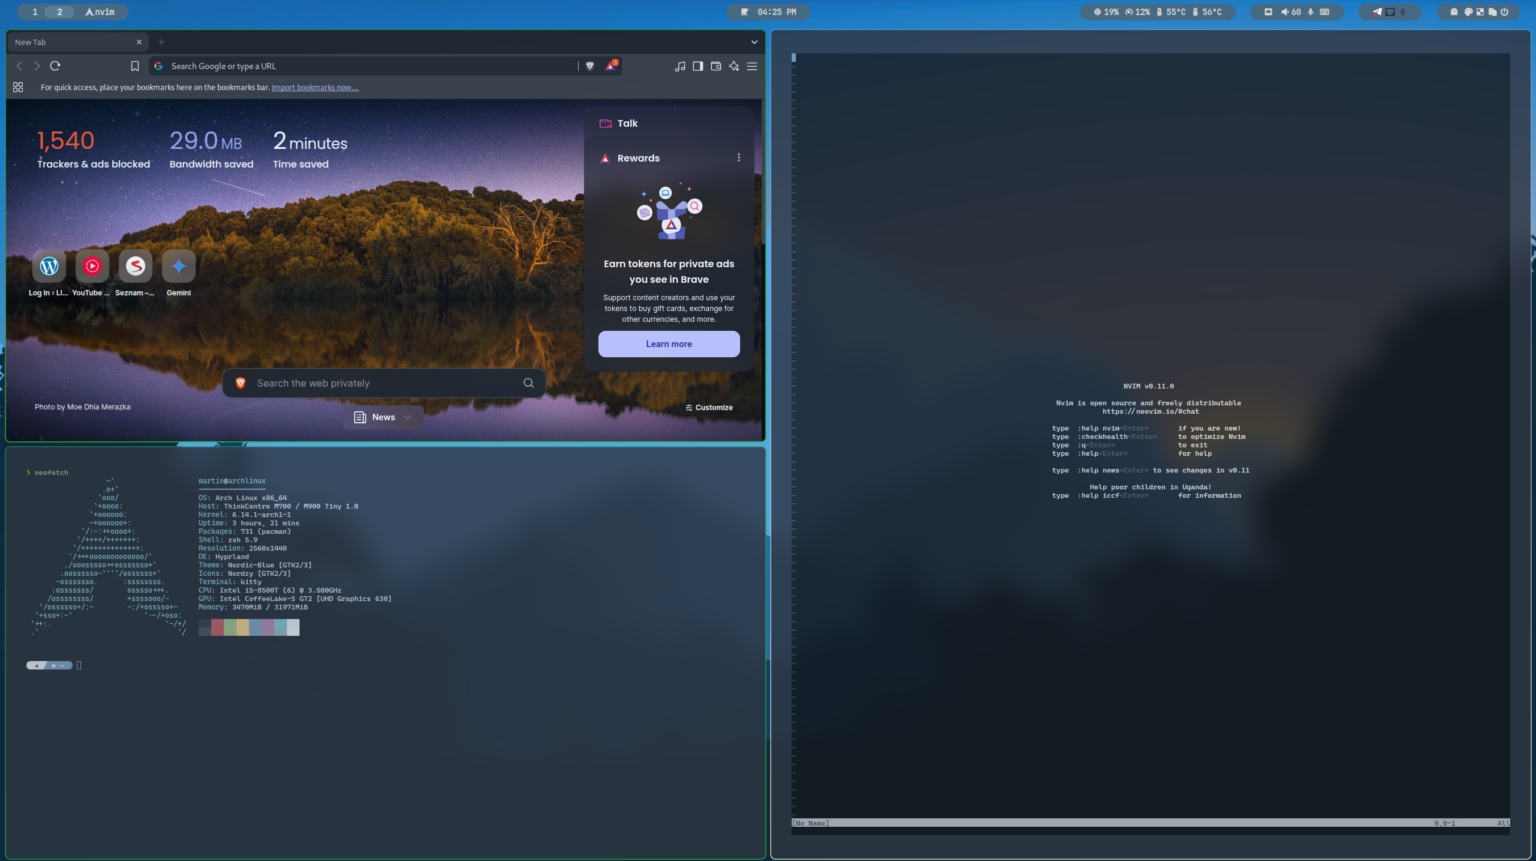
Task: Click the Import bookmarks now link
Action: pos(315,87)
